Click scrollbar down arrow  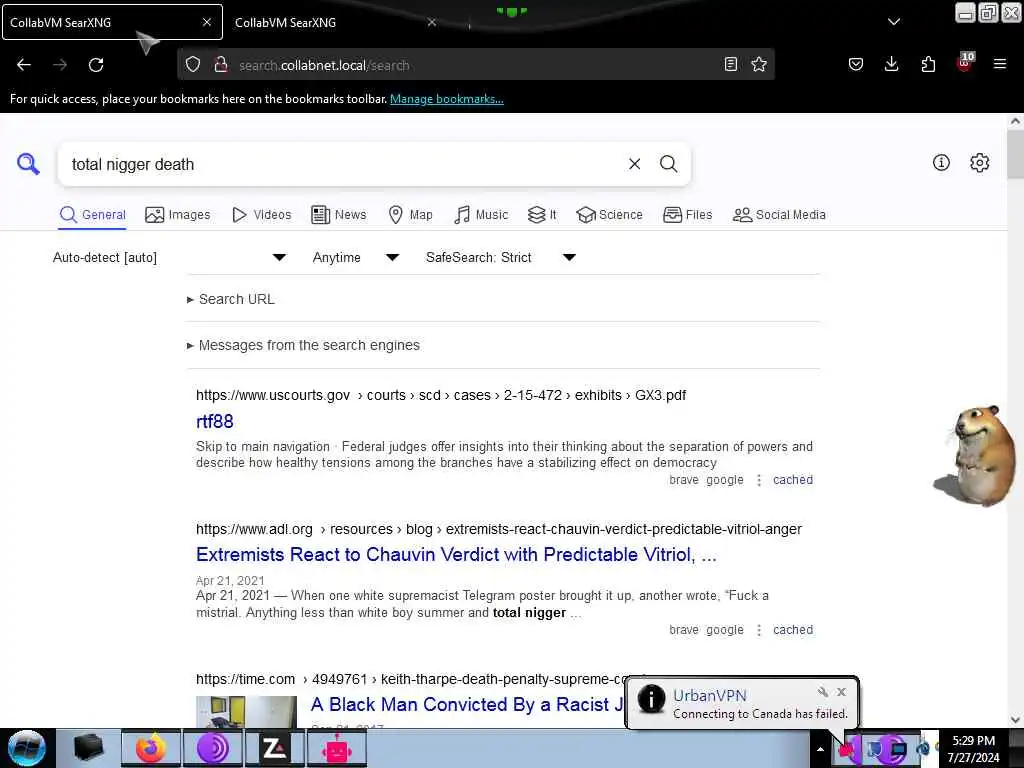[x=1015, y=719]
